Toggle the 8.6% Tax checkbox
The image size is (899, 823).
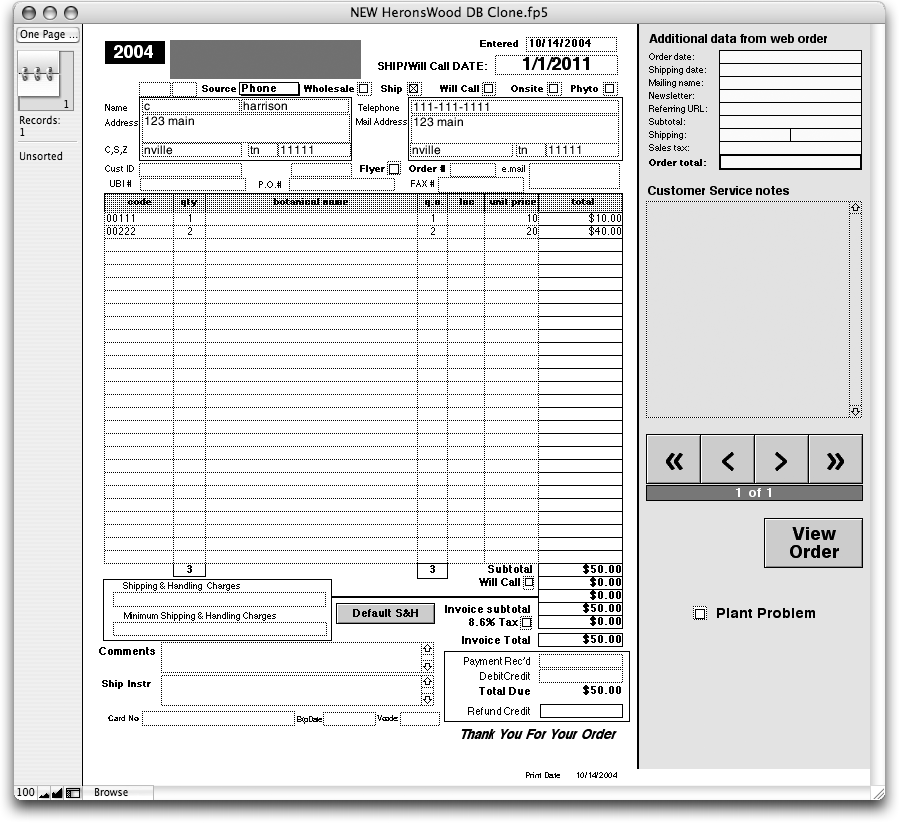[526, 622]
